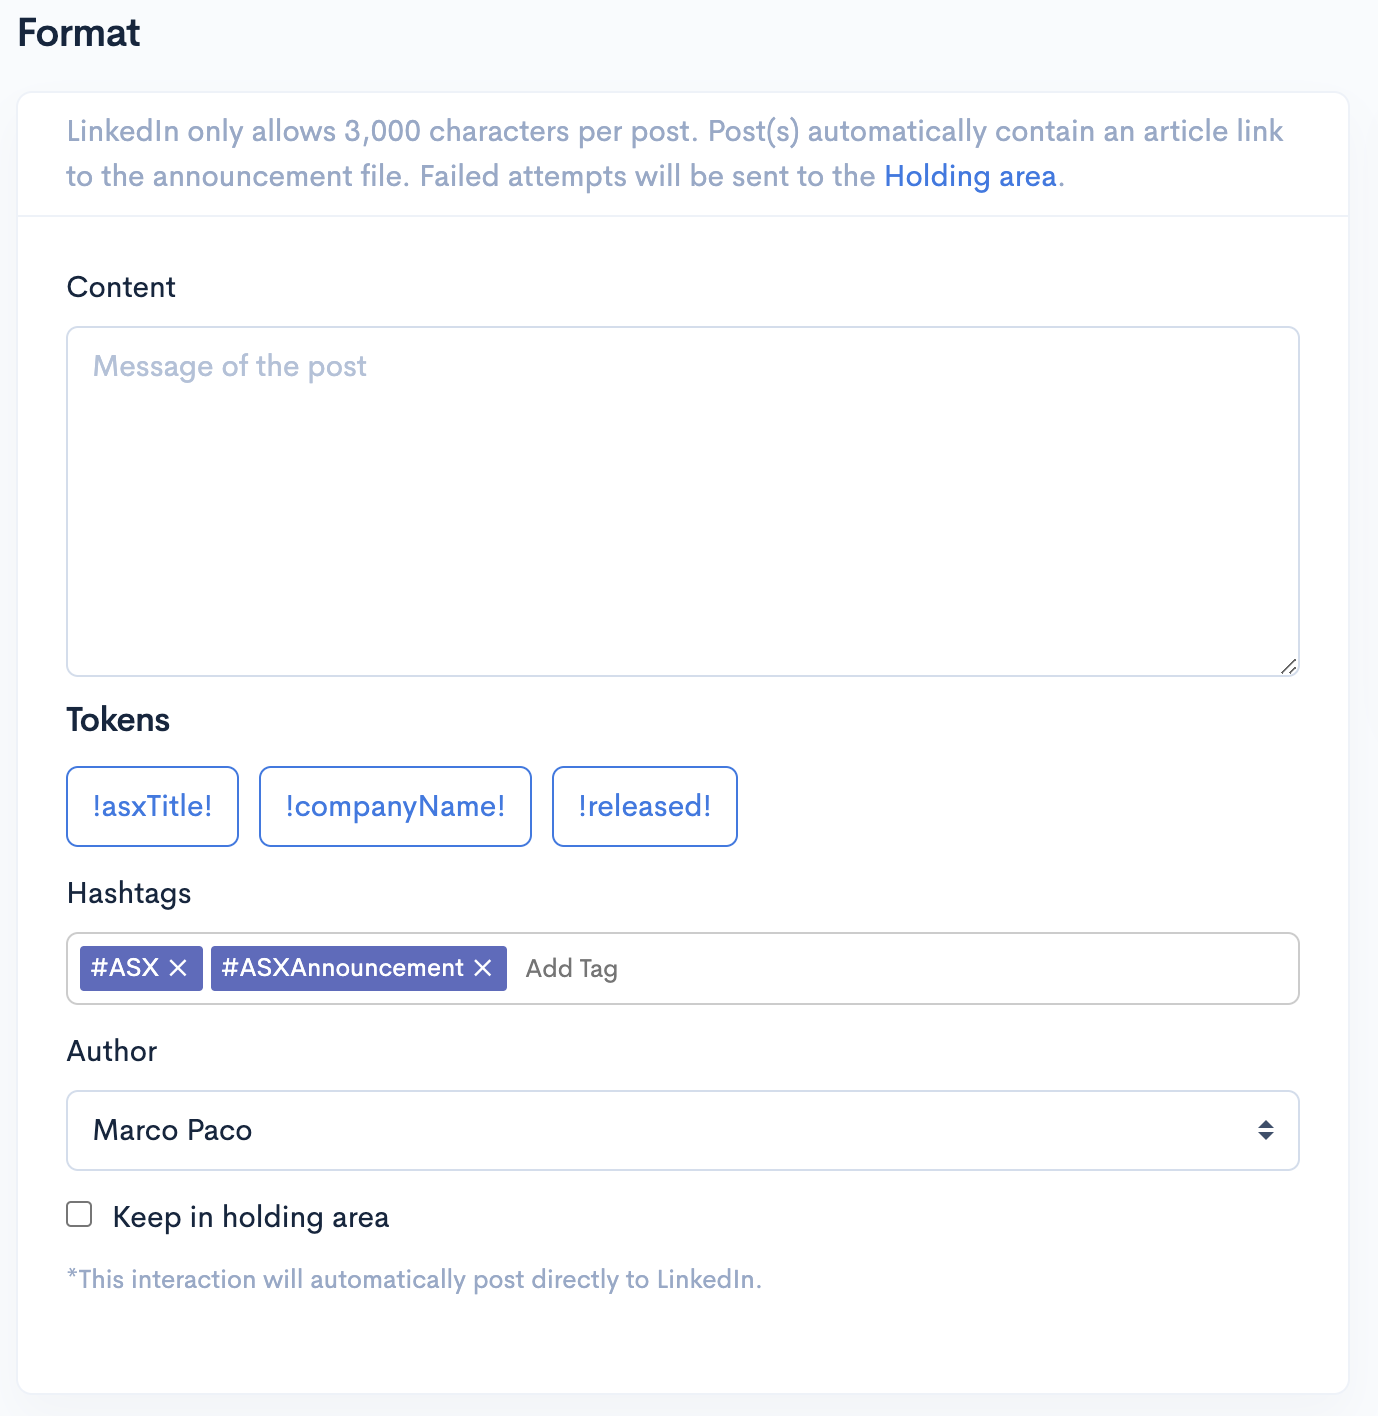Remove the #ASX hashtag
The width and height of the screenshot is (1378, 1416).
180,967
